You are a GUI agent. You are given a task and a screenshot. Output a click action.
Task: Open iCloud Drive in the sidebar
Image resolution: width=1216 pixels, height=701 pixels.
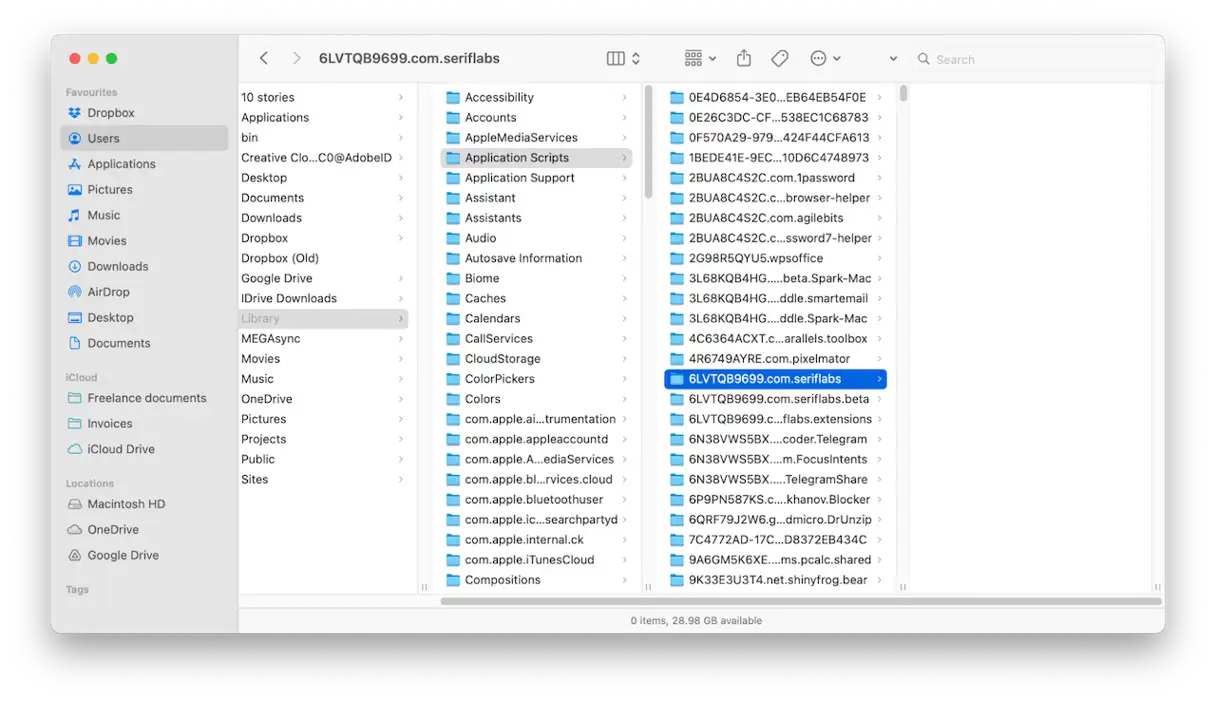[x=144, y=449]
